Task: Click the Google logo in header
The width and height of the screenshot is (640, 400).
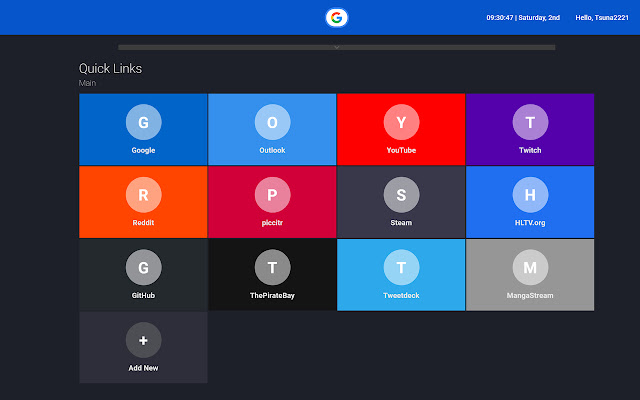Action: pos(336,18)
